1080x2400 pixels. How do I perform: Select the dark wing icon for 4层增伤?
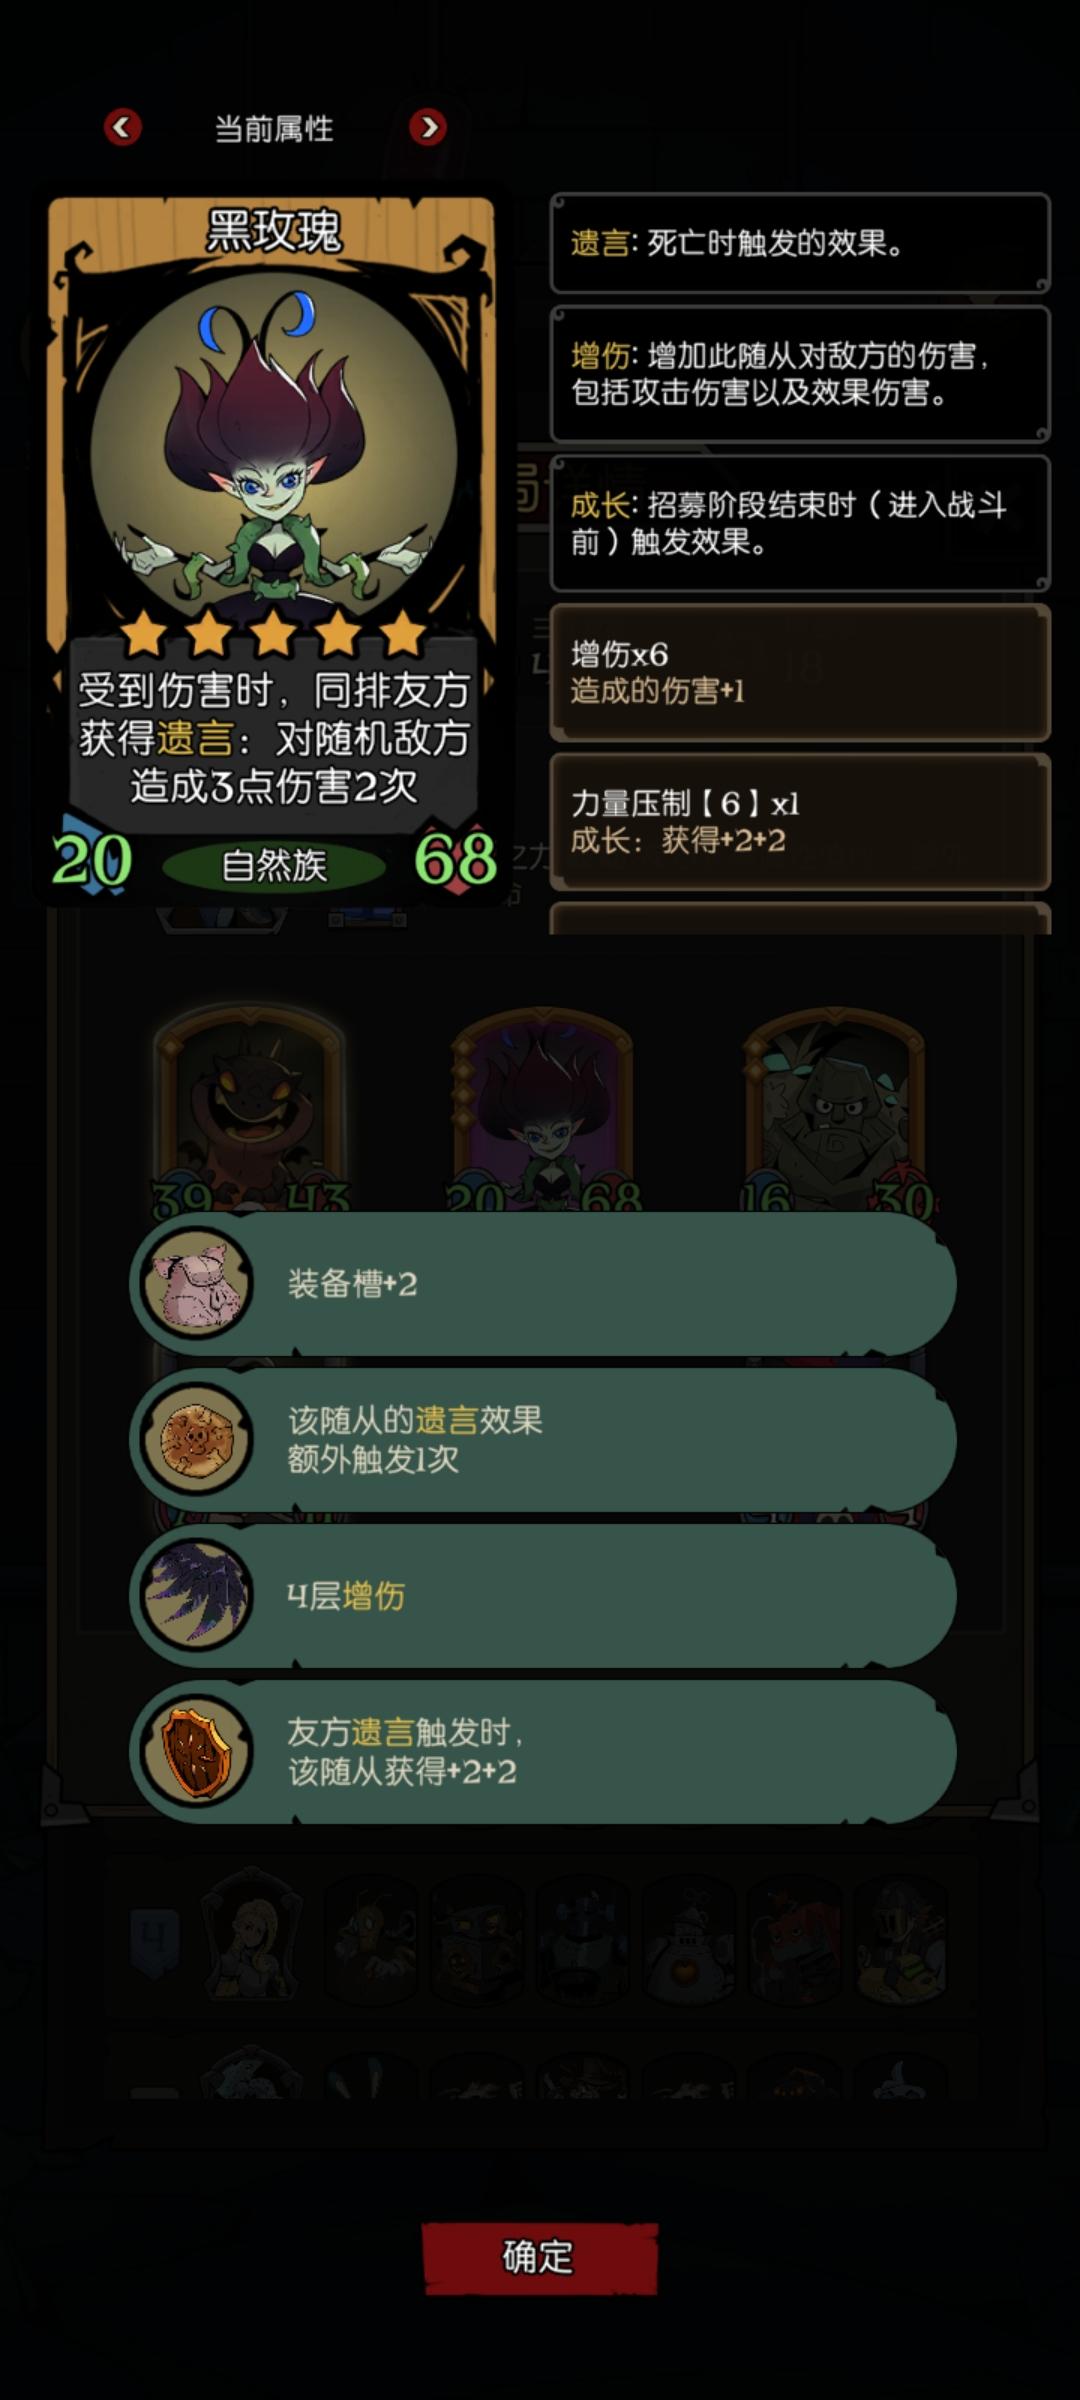(196, 1596)
